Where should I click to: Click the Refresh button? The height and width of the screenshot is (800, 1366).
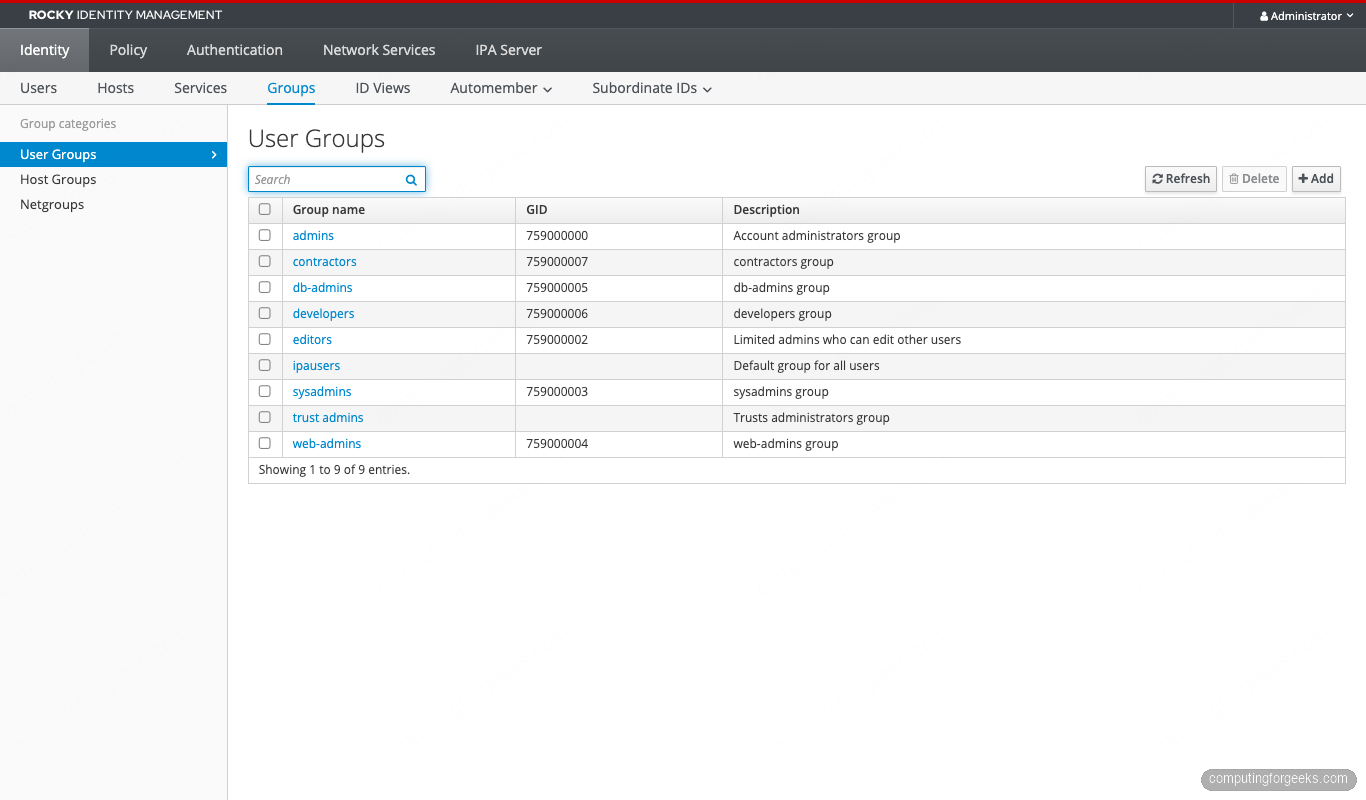pos(1181,179)
